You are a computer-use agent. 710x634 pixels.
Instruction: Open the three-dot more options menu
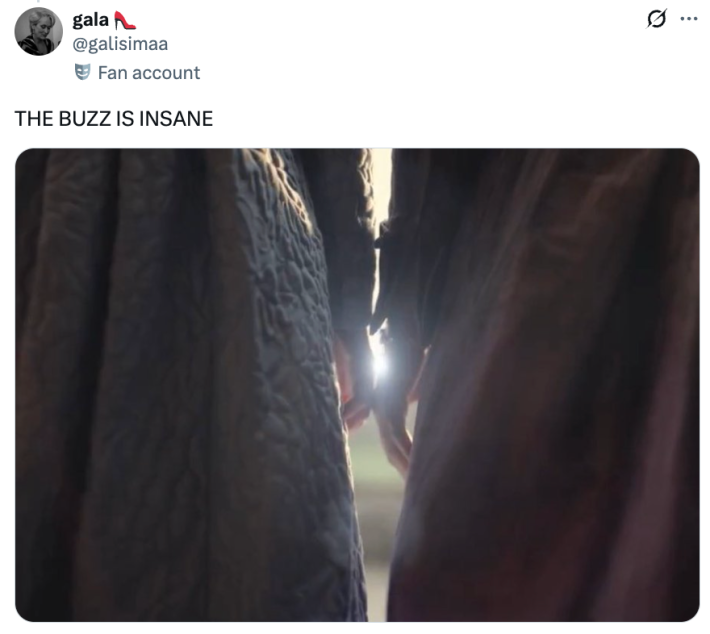[689, 19]
